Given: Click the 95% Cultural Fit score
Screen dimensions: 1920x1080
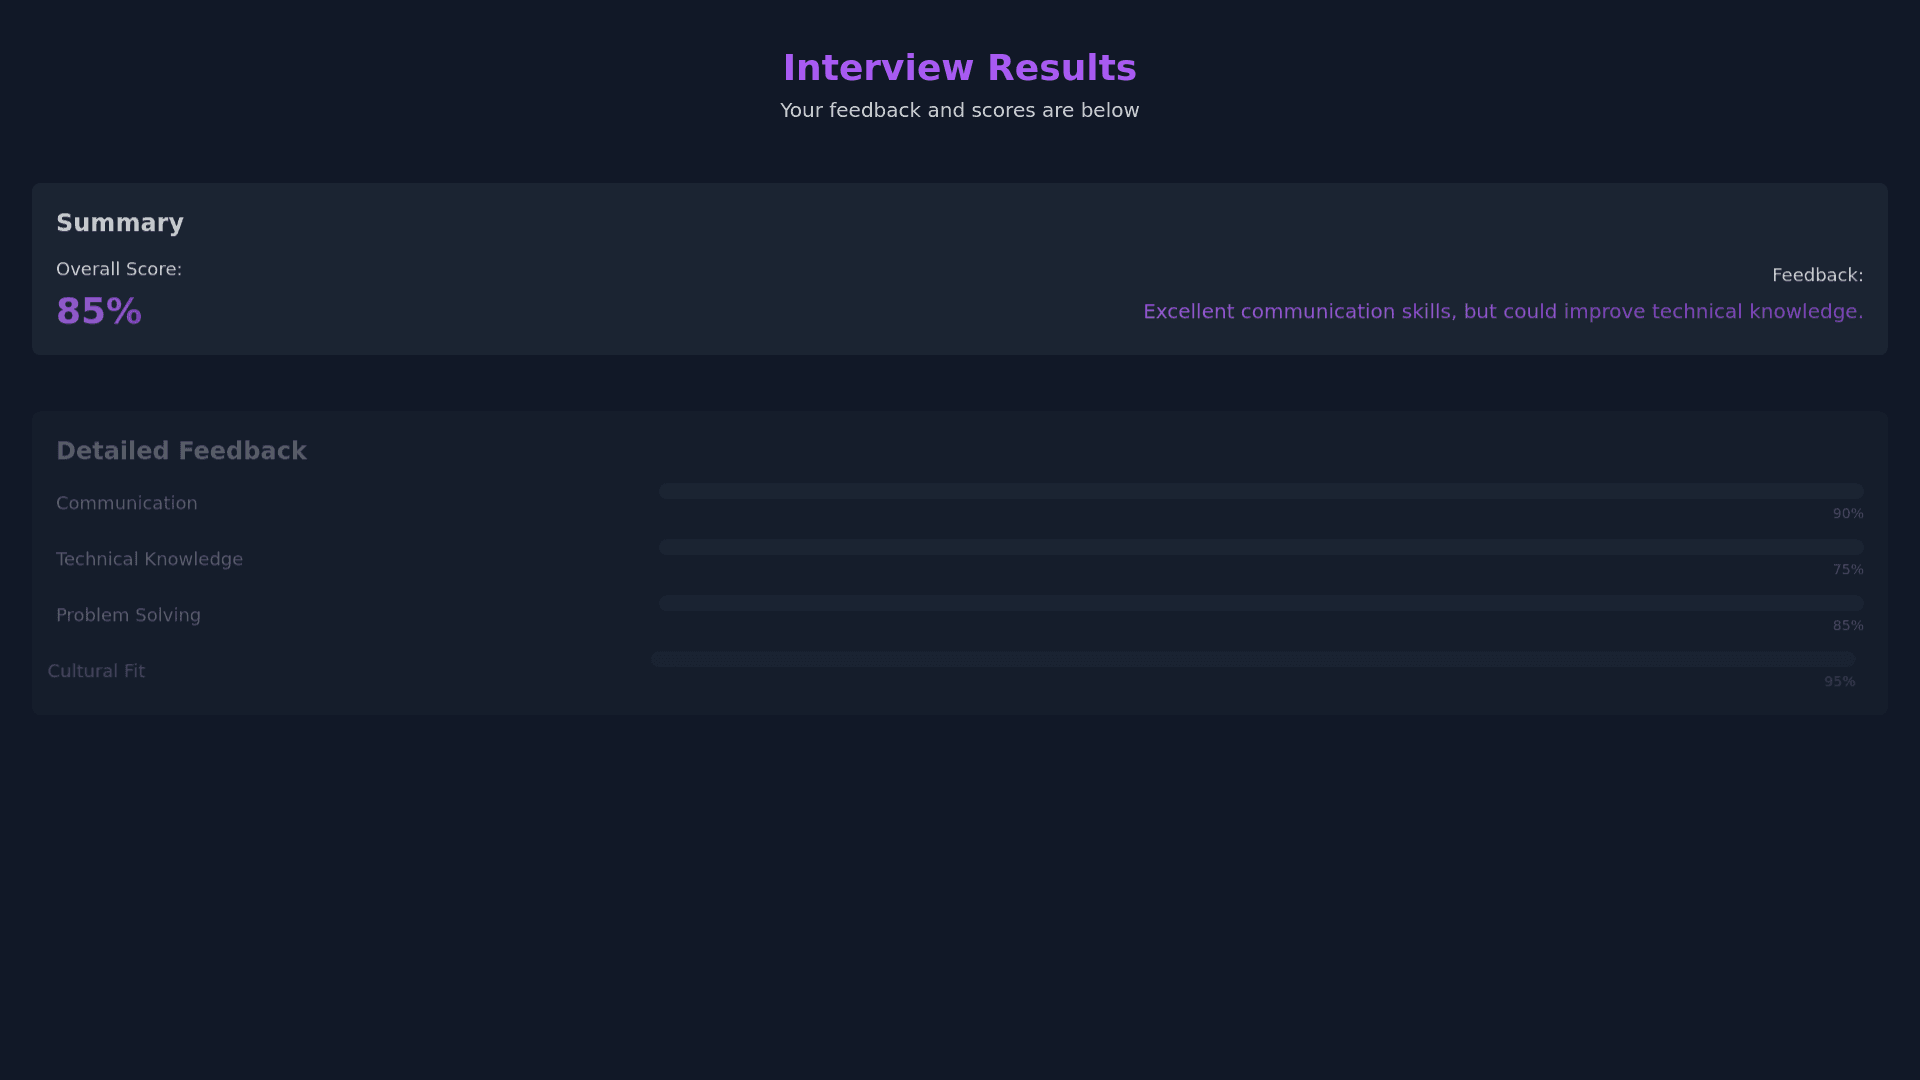Looking at the screenshot, I should 1839,682.
